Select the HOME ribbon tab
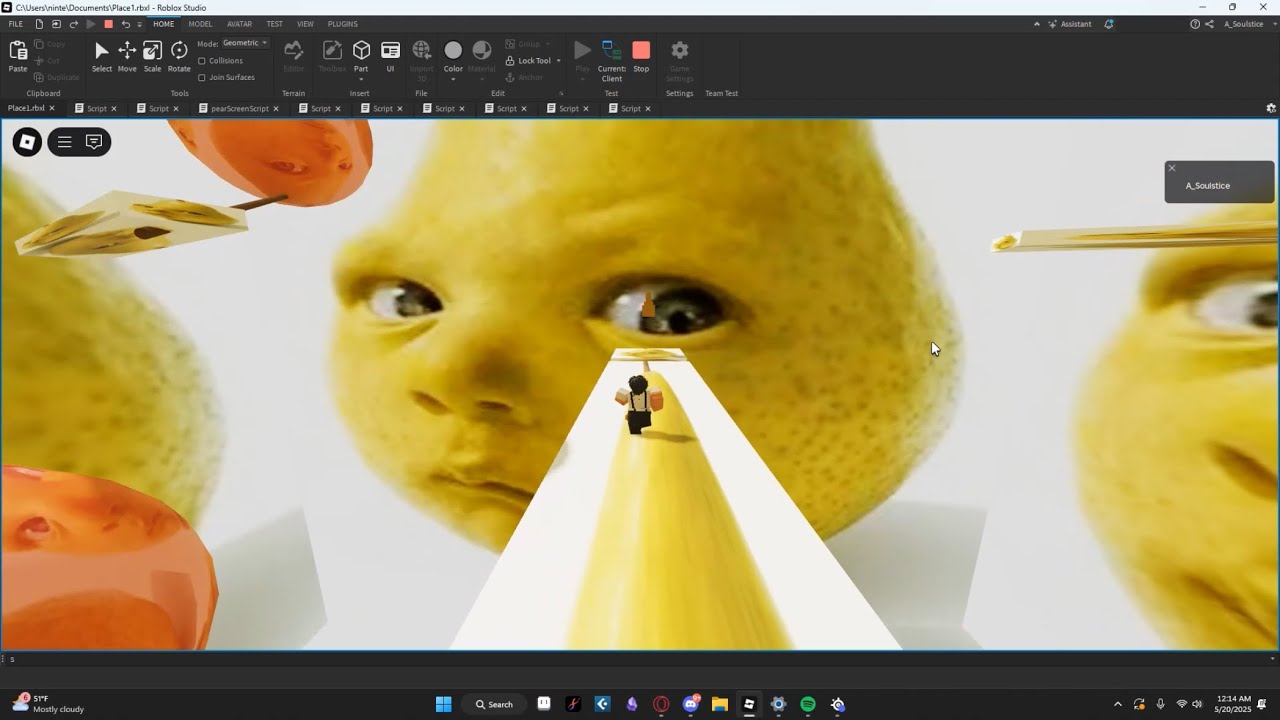Viewport: 1280px width, 720px height. tap(163, 24)
